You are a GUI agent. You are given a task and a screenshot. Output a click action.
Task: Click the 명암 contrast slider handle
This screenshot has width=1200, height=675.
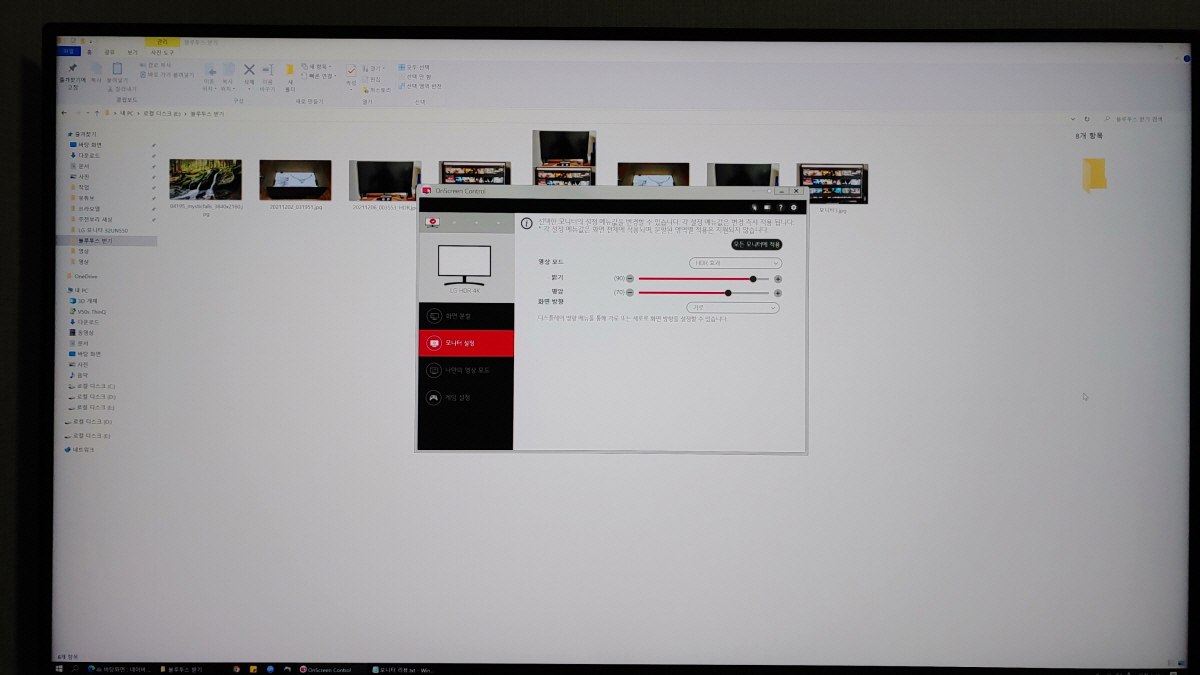[728, 293]
